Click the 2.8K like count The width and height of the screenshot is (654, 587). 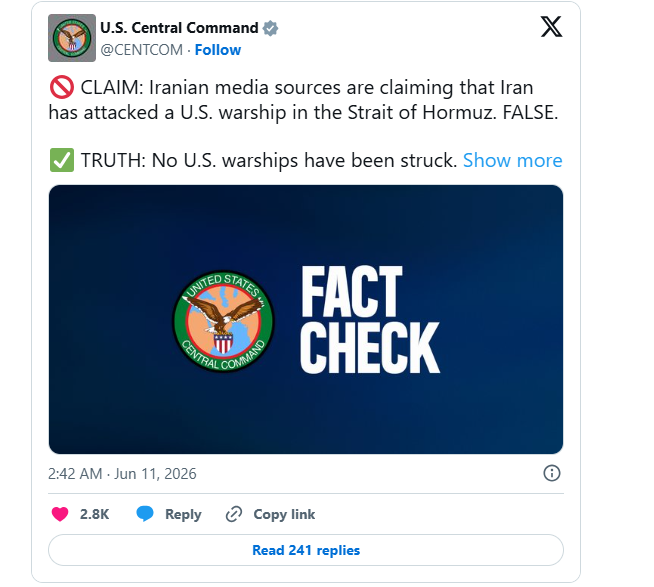point(94,514)
